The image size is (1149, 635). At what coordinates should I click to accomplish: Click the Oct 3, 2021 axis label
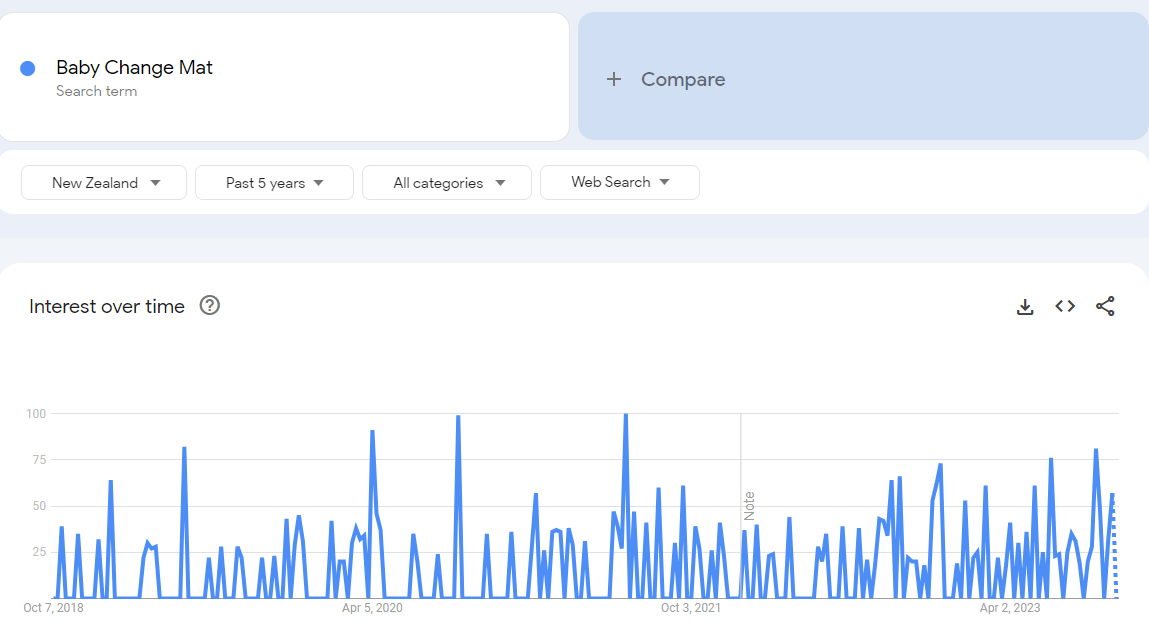coord(691,608)
